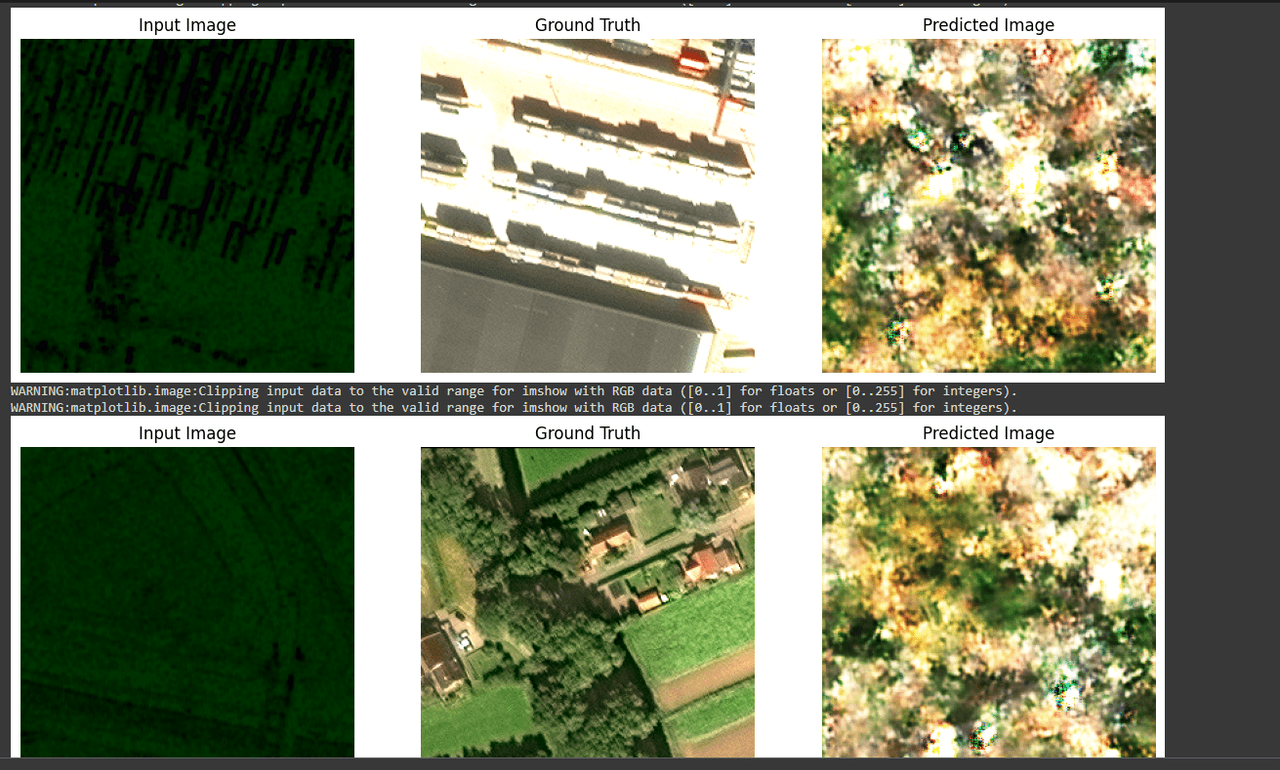The width and height of the screenshot is (1280, 770).
Task: Click the first matplotlib clipping warning line
Action: coord(513,391)
